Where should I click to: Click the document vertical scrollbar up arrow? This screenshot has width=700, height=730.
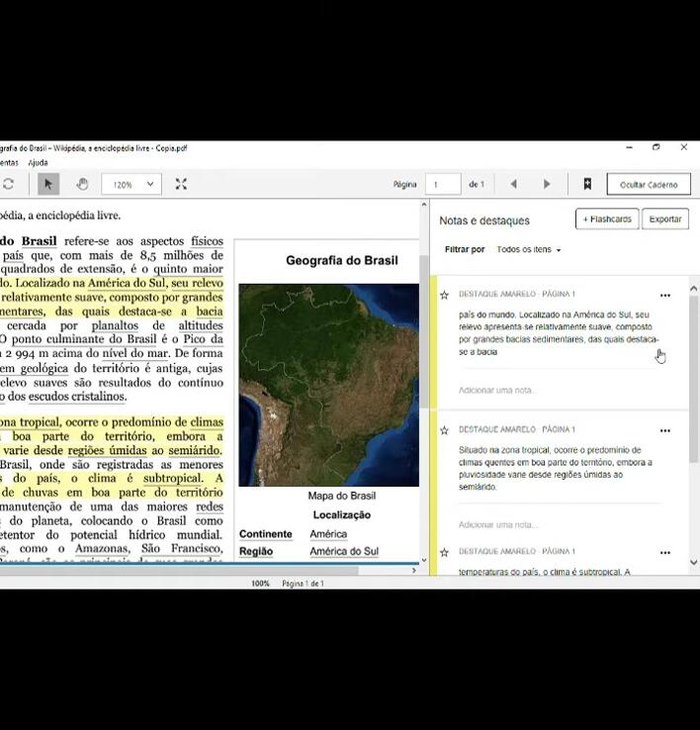tap(424, 204)
